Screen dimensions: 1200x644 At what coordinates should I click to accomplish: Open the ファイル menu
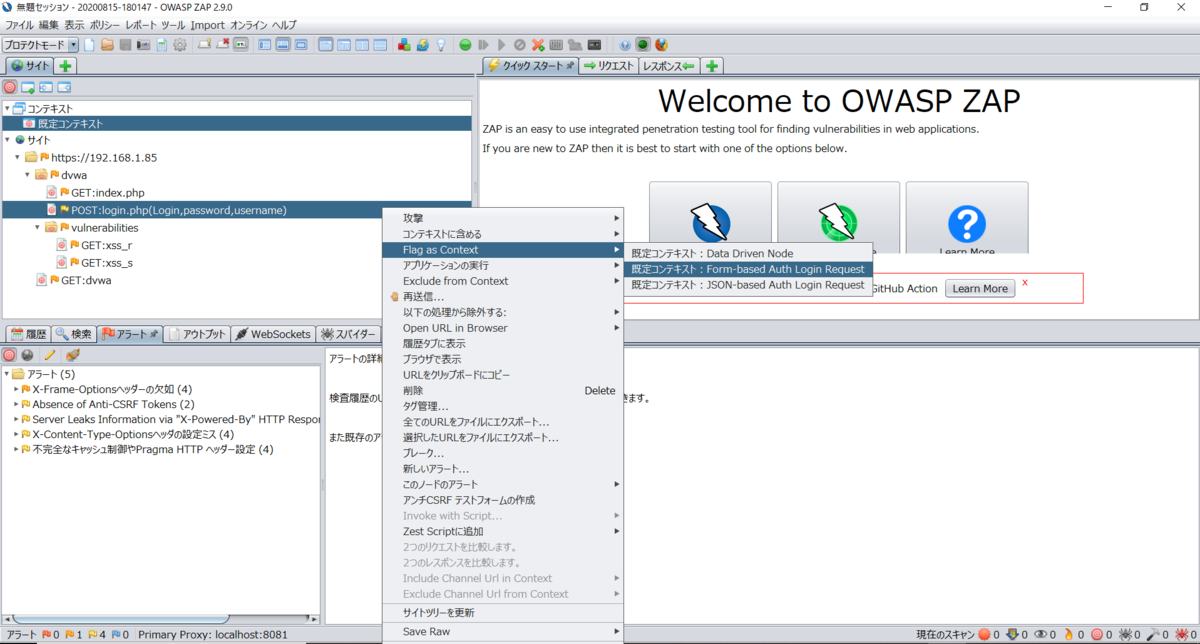tap(20, 24)
